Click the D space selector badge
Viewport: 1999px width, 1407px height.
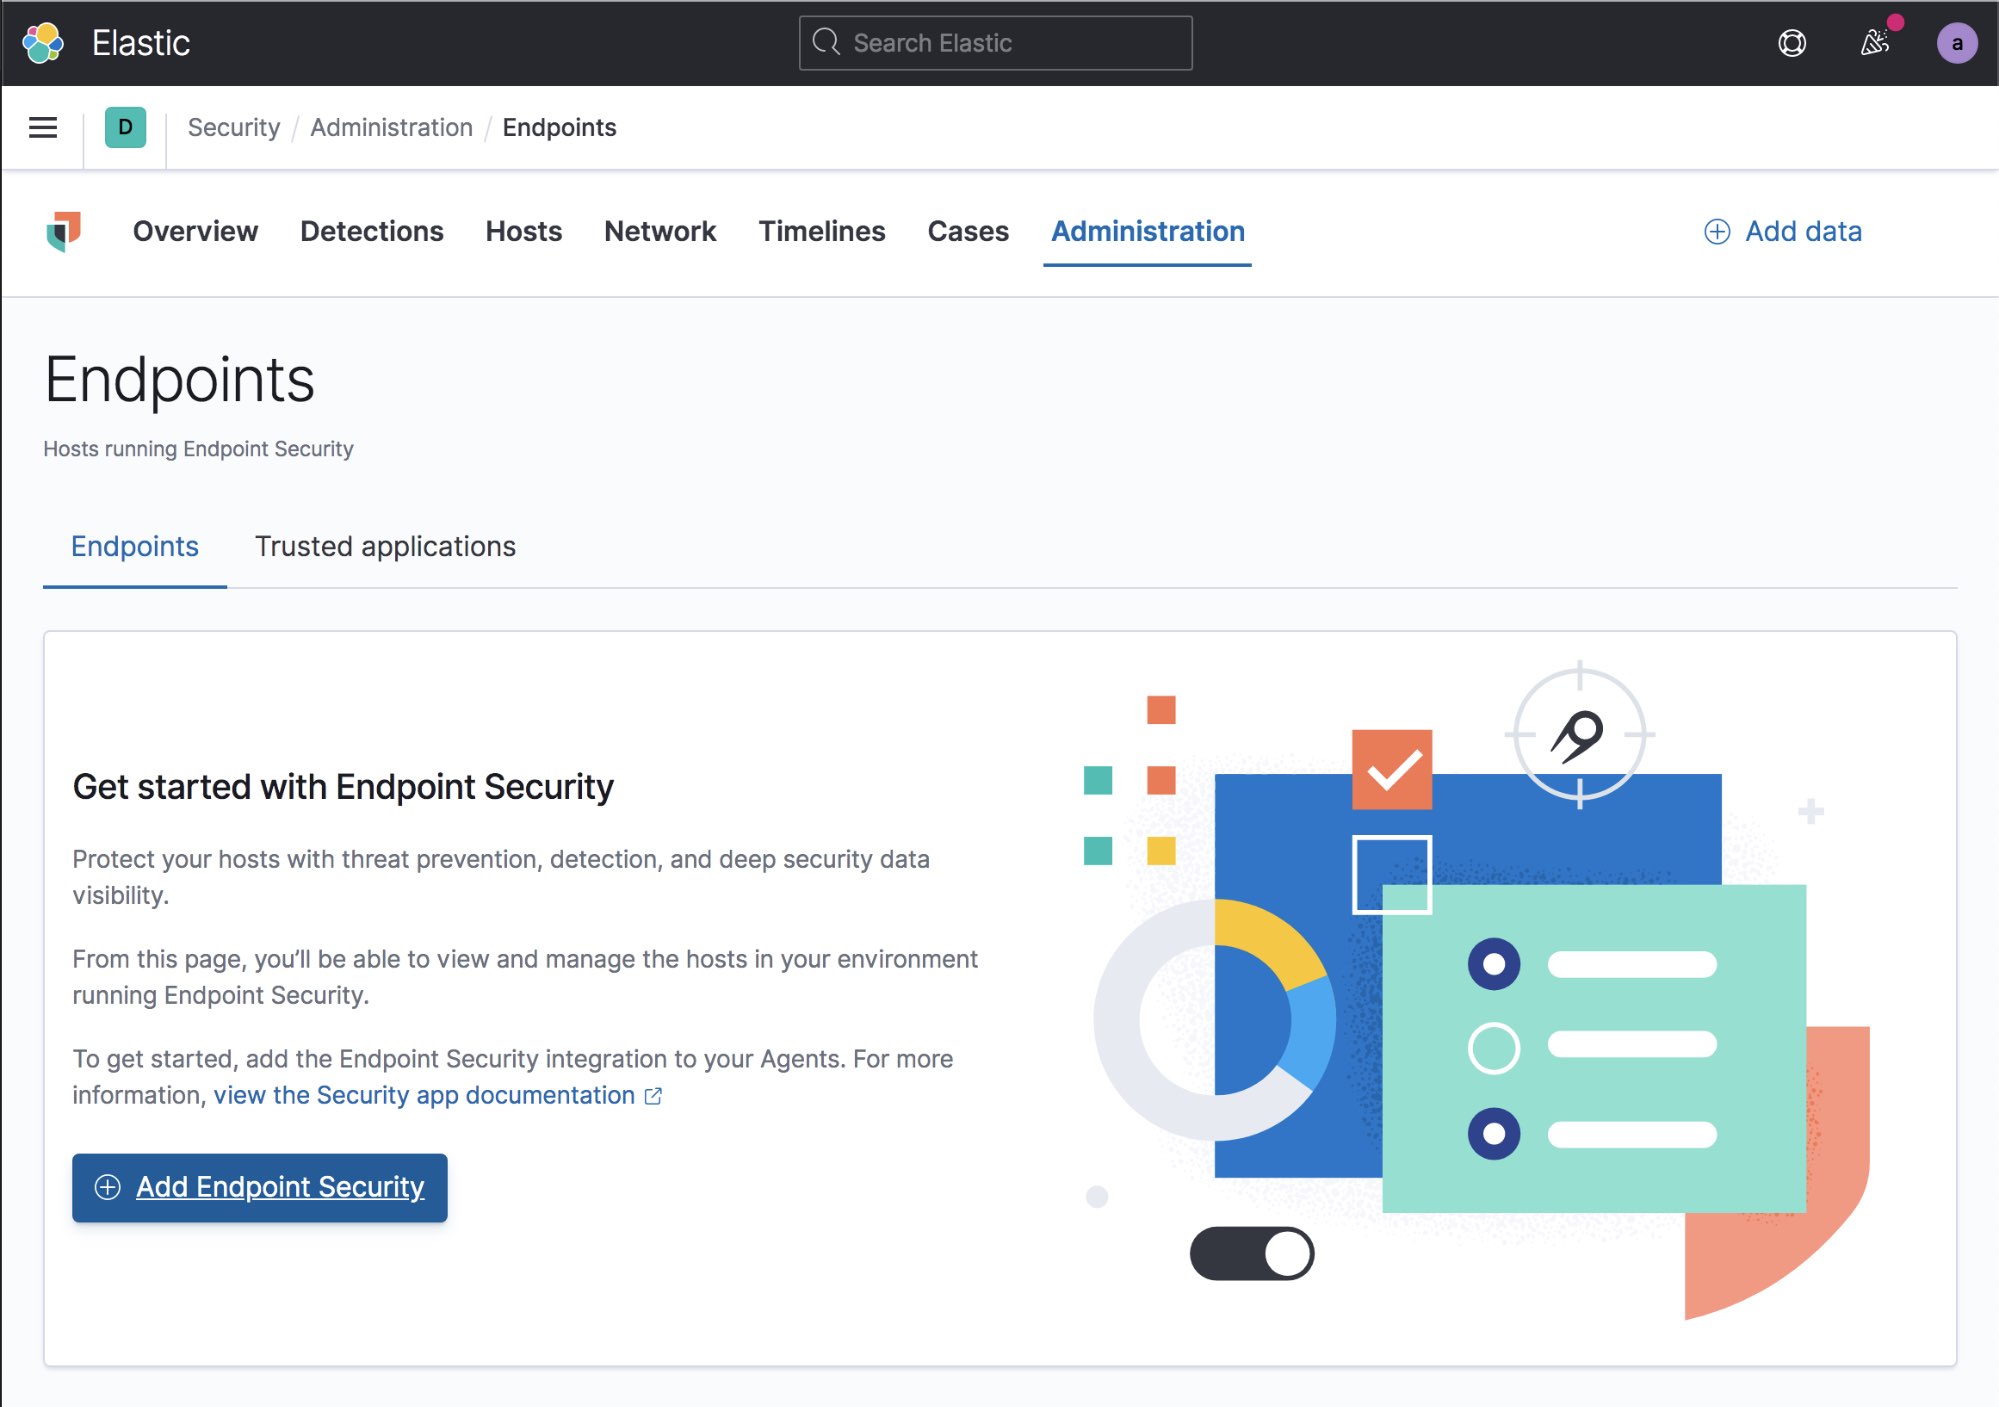(x=125, y=127)
